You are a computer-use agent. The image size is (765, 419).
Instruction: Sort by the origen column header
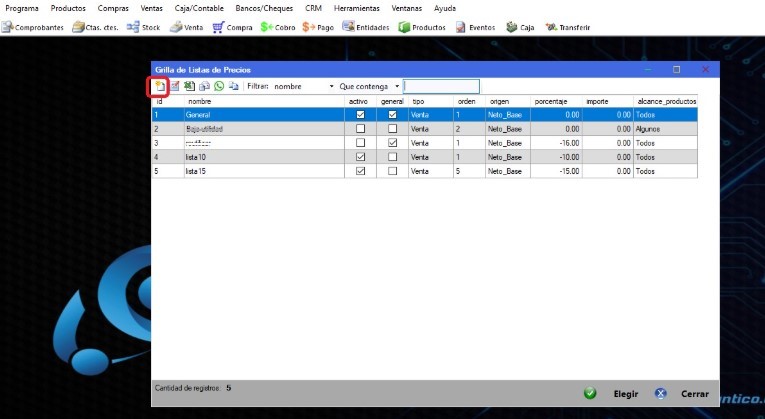point(508,101)
